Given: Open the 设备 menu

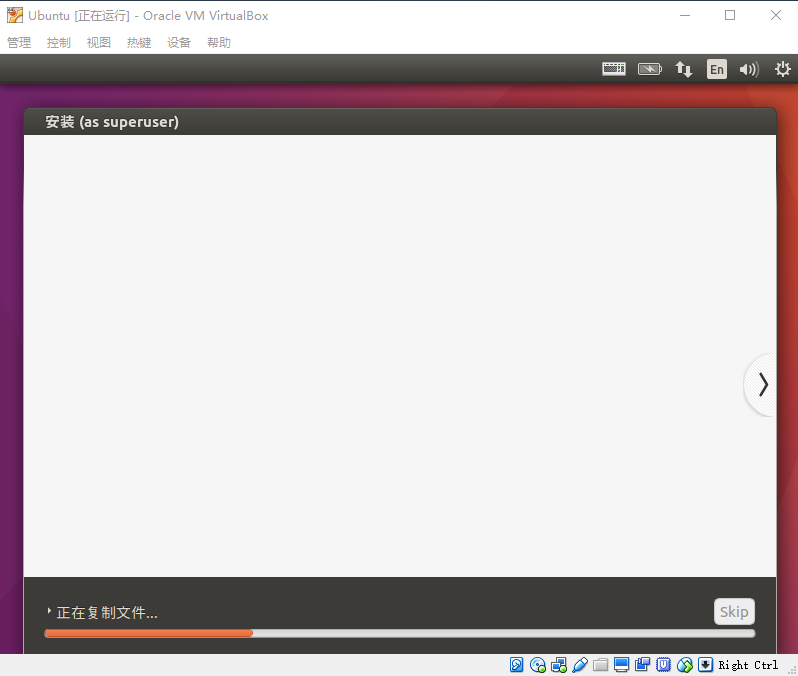Looking at the screenshot, I should tap(179, 43).
